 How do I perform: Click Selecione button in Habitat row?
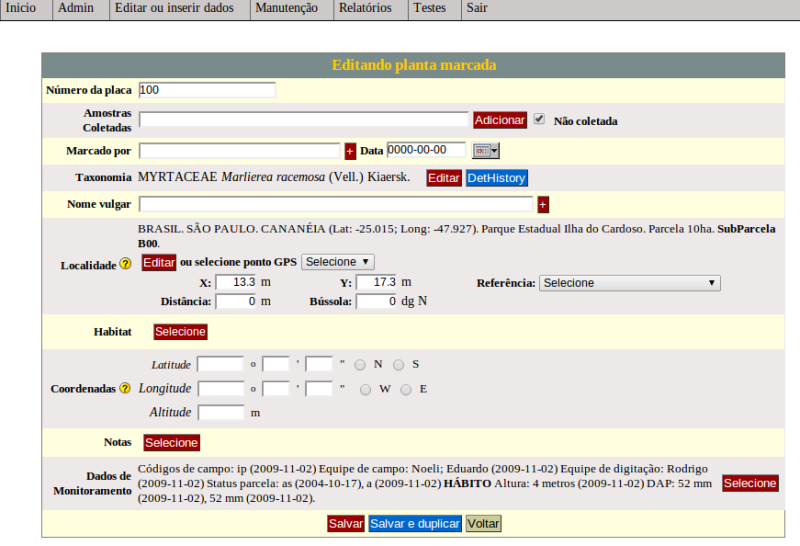tap(180, 332)
